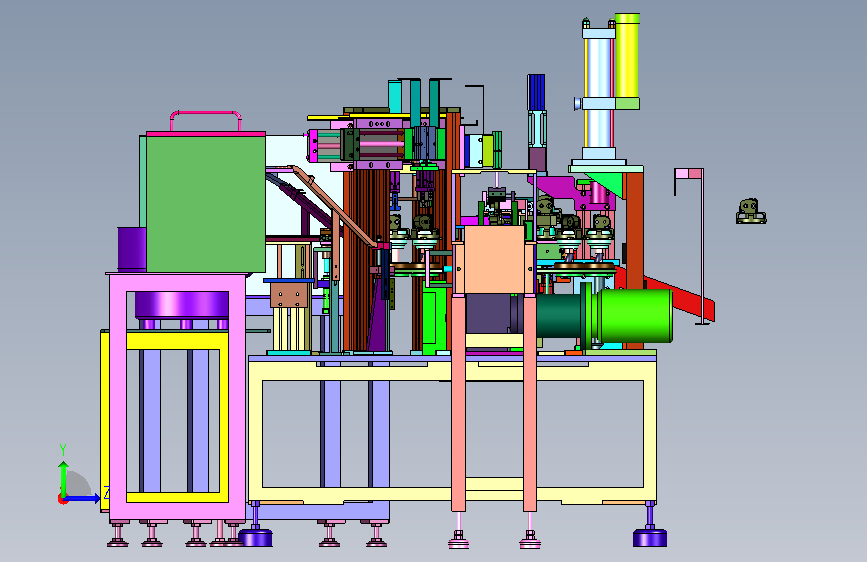Screen dimensions: 867x562
Task: Select the blue striped motor at the top center
Action: (x=536, y=92)
